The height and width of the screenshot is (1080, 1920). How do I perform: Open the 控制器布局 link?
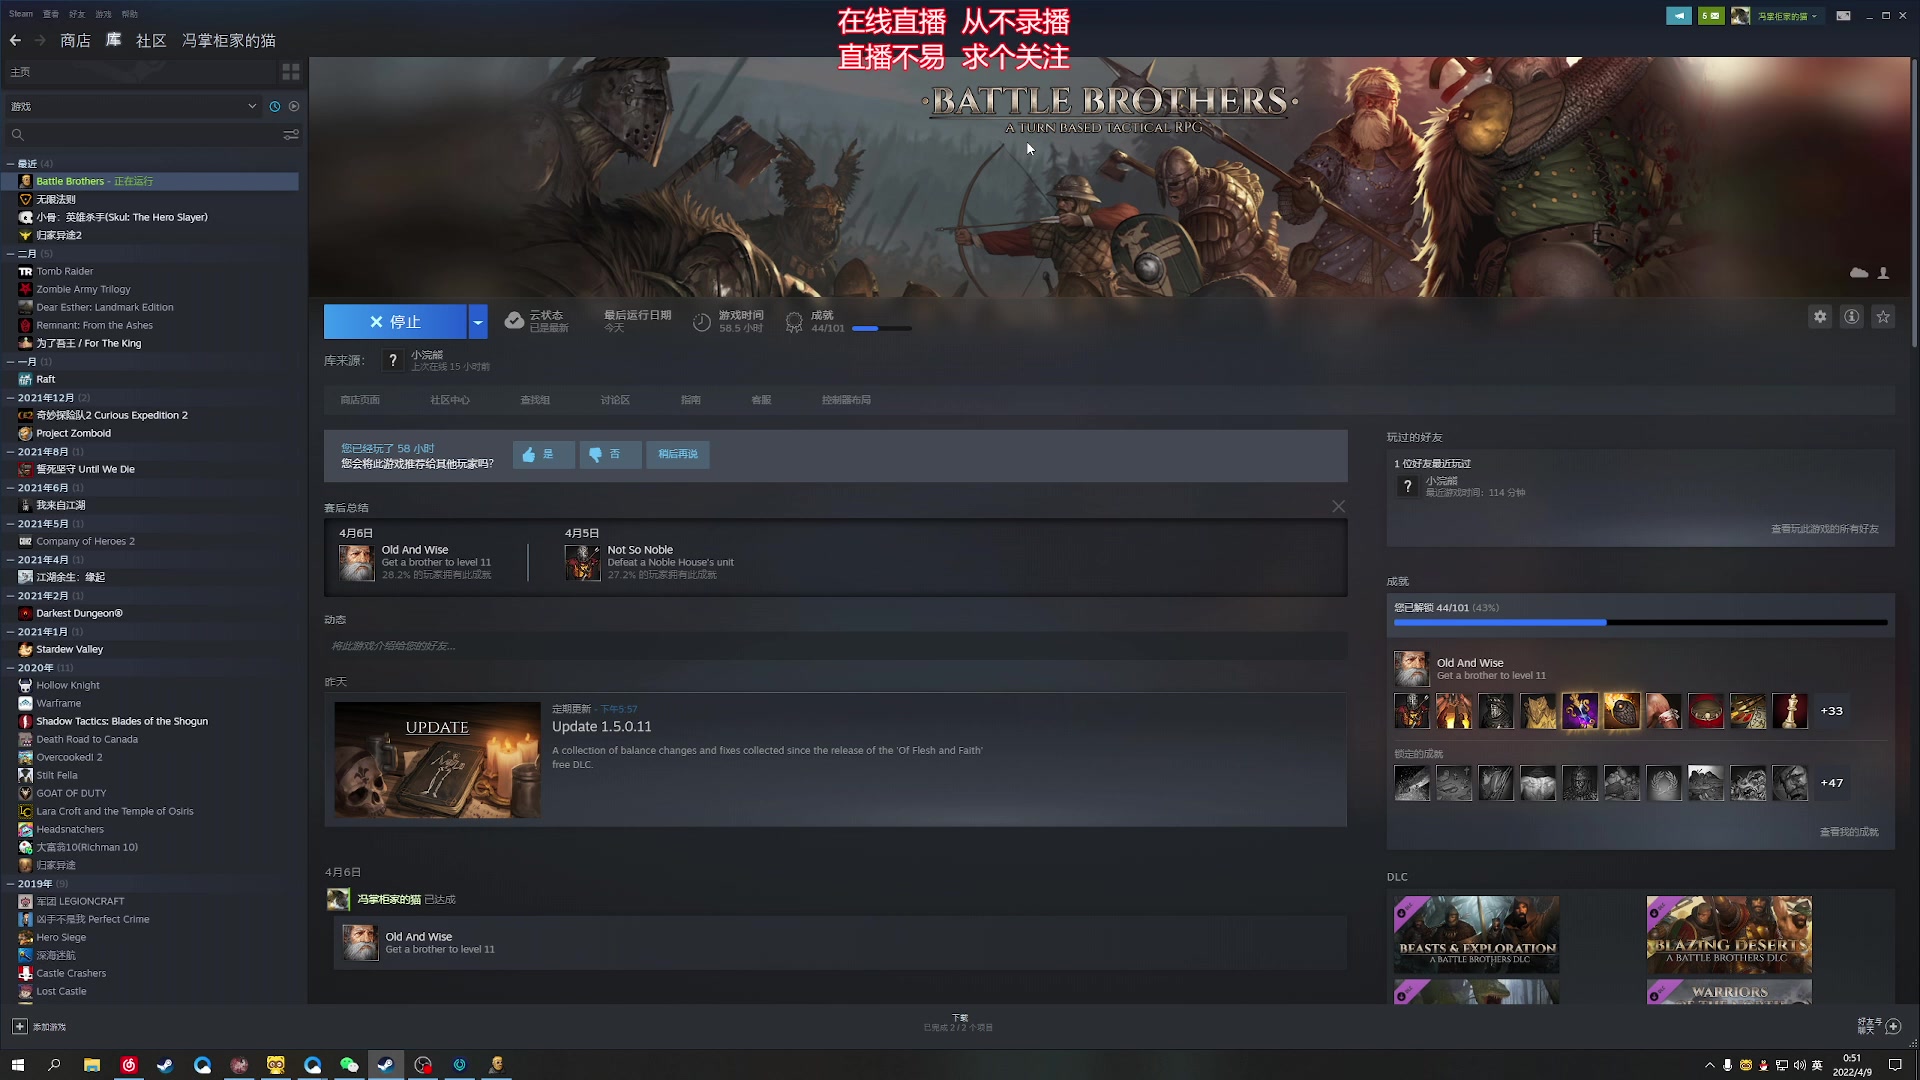846,400
